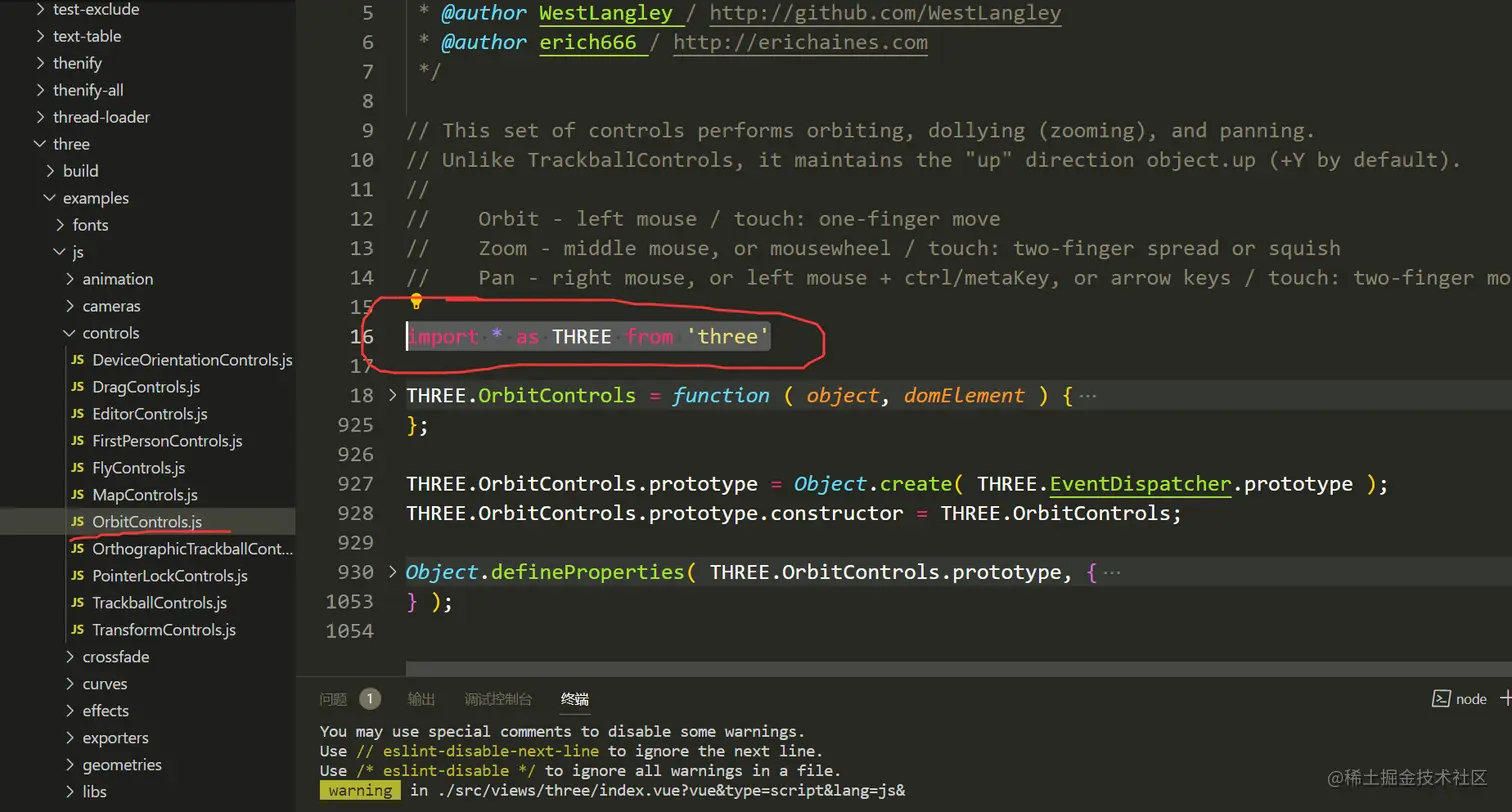Expand the text-table folder

point(40,36)
